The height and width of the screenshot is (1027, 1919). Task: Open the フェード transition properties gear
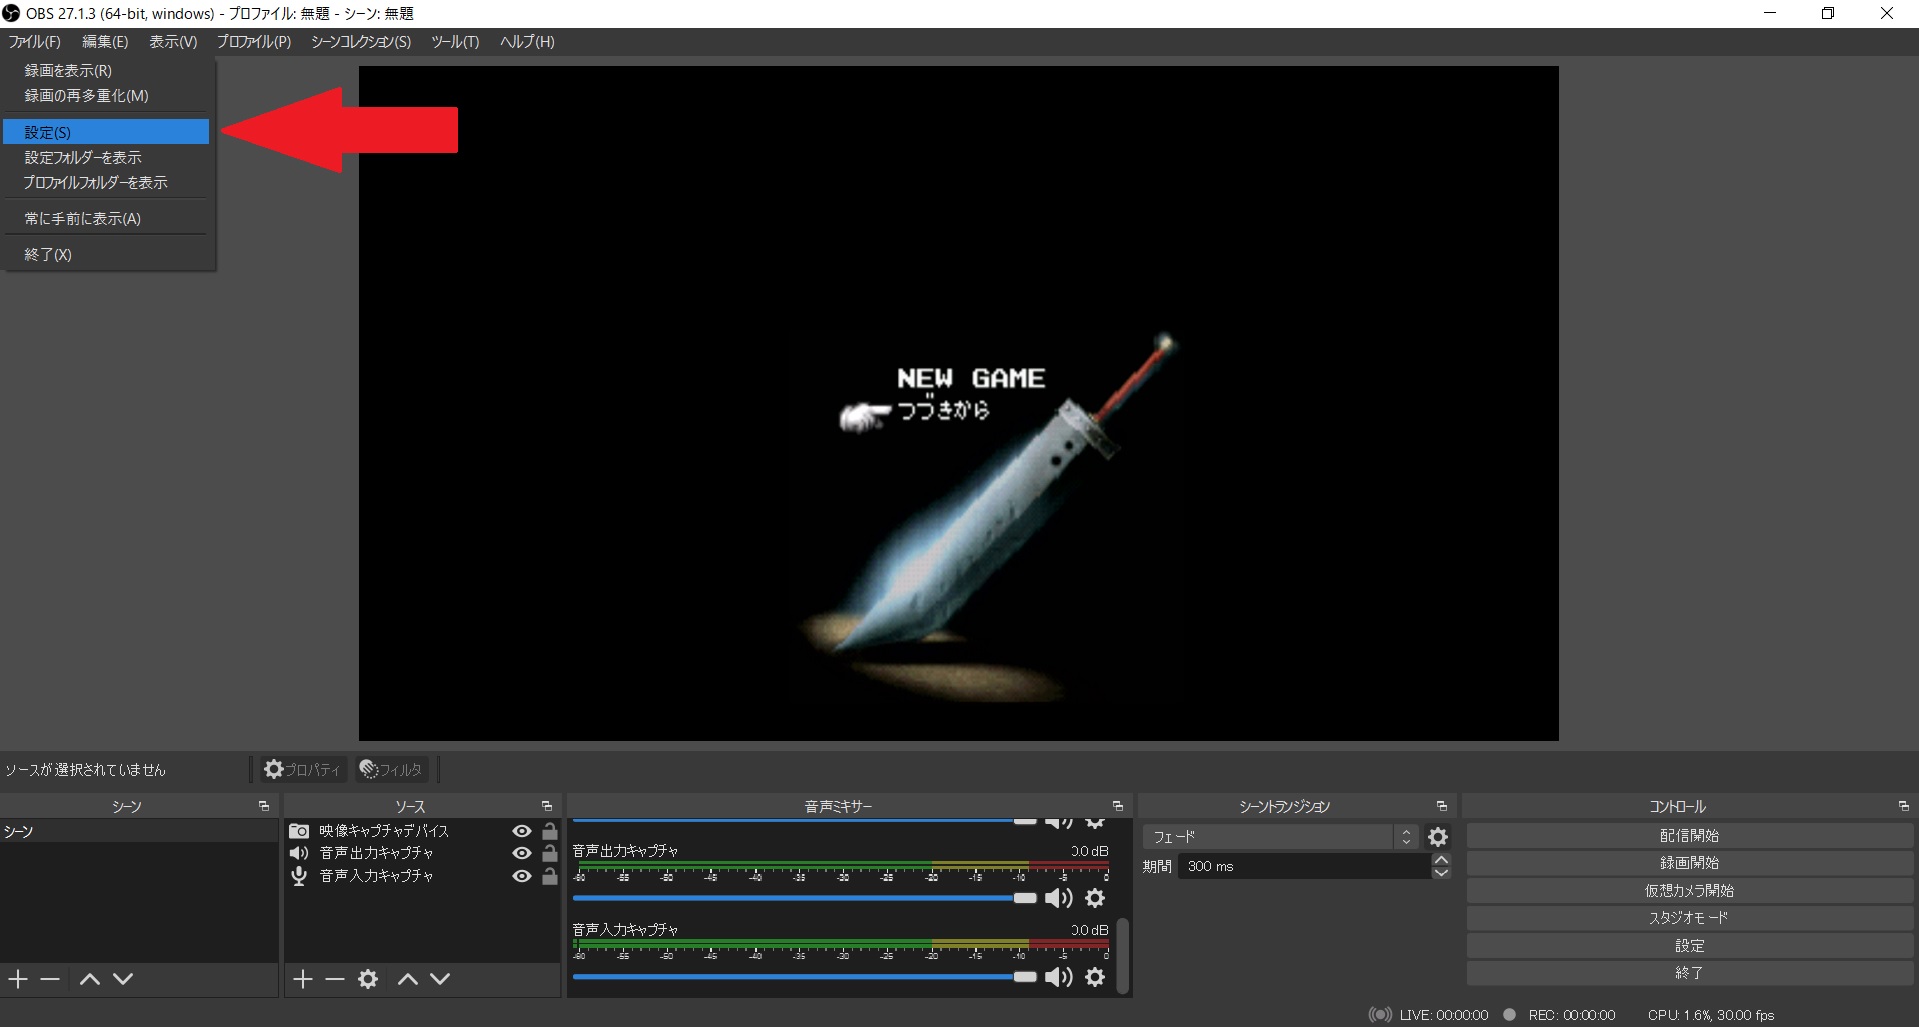point(1438,837)
